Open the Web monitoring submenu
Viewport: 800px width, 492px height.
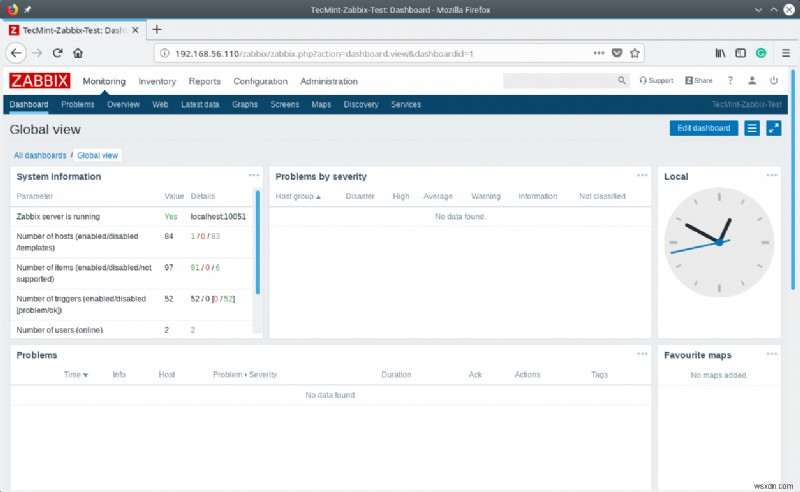[x=160, y=104]
